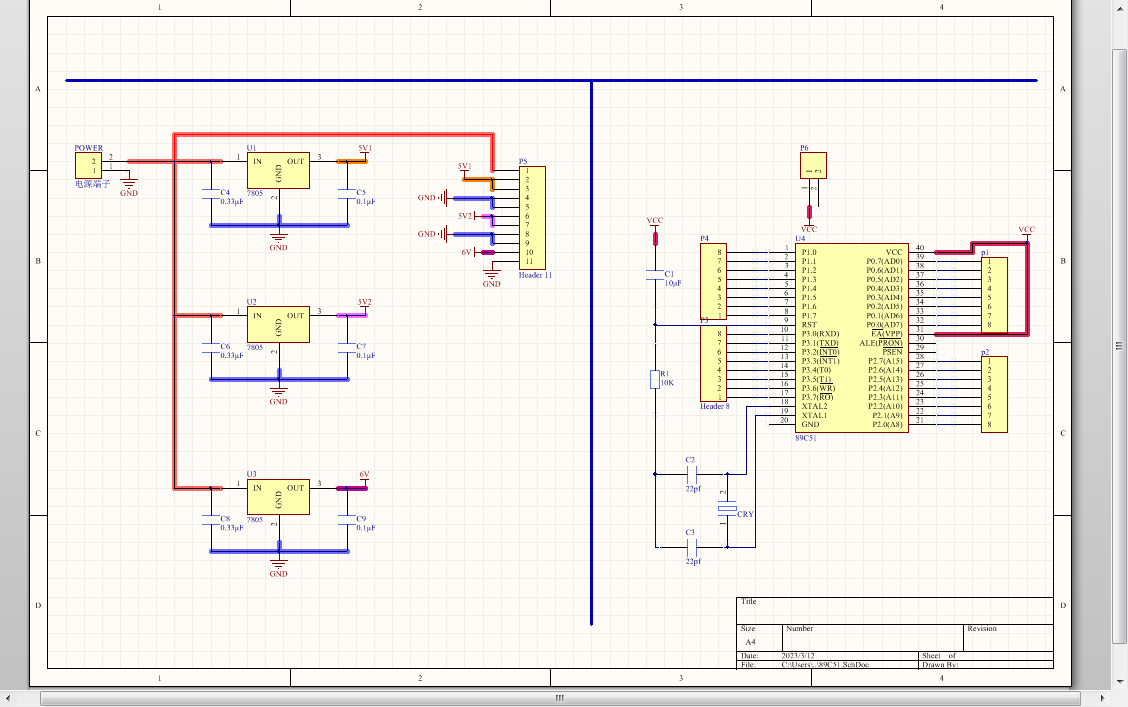Click the 6V net label at U3 output
The width and height of the screenshot is (1128, 707).
click(364, 475)
